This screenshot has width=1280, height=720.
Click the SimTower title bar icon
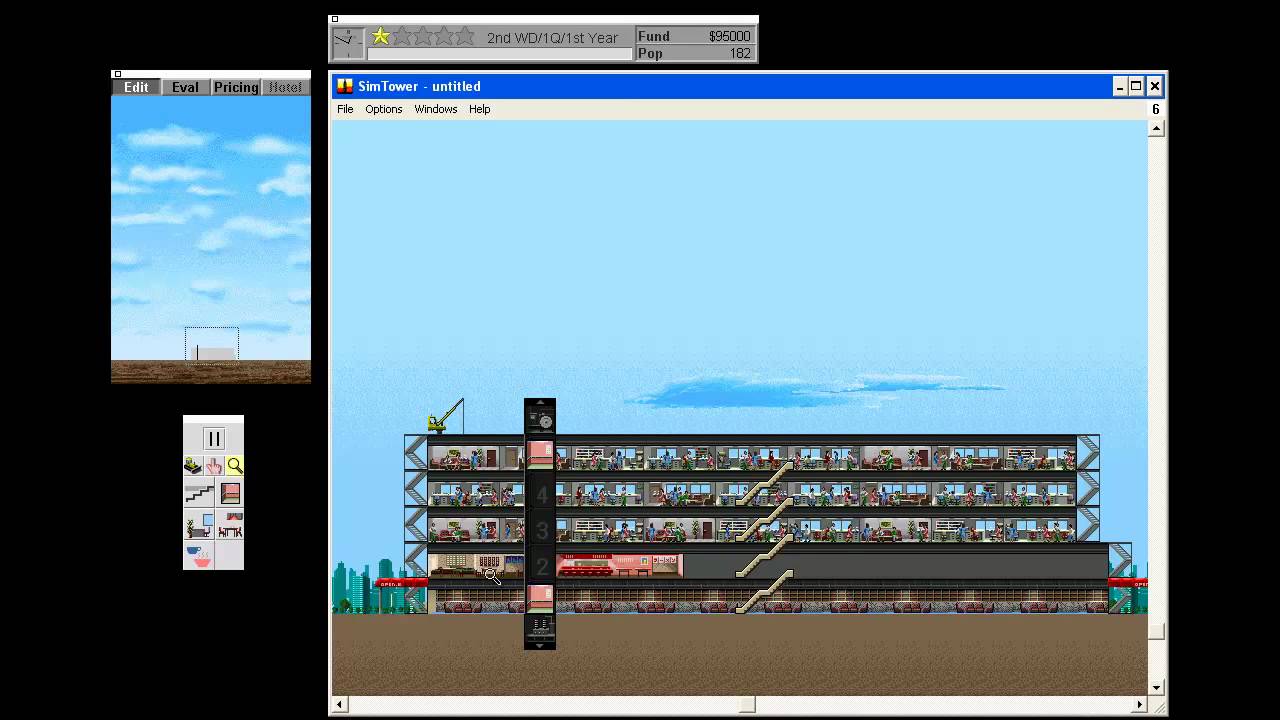pos(345,86)
